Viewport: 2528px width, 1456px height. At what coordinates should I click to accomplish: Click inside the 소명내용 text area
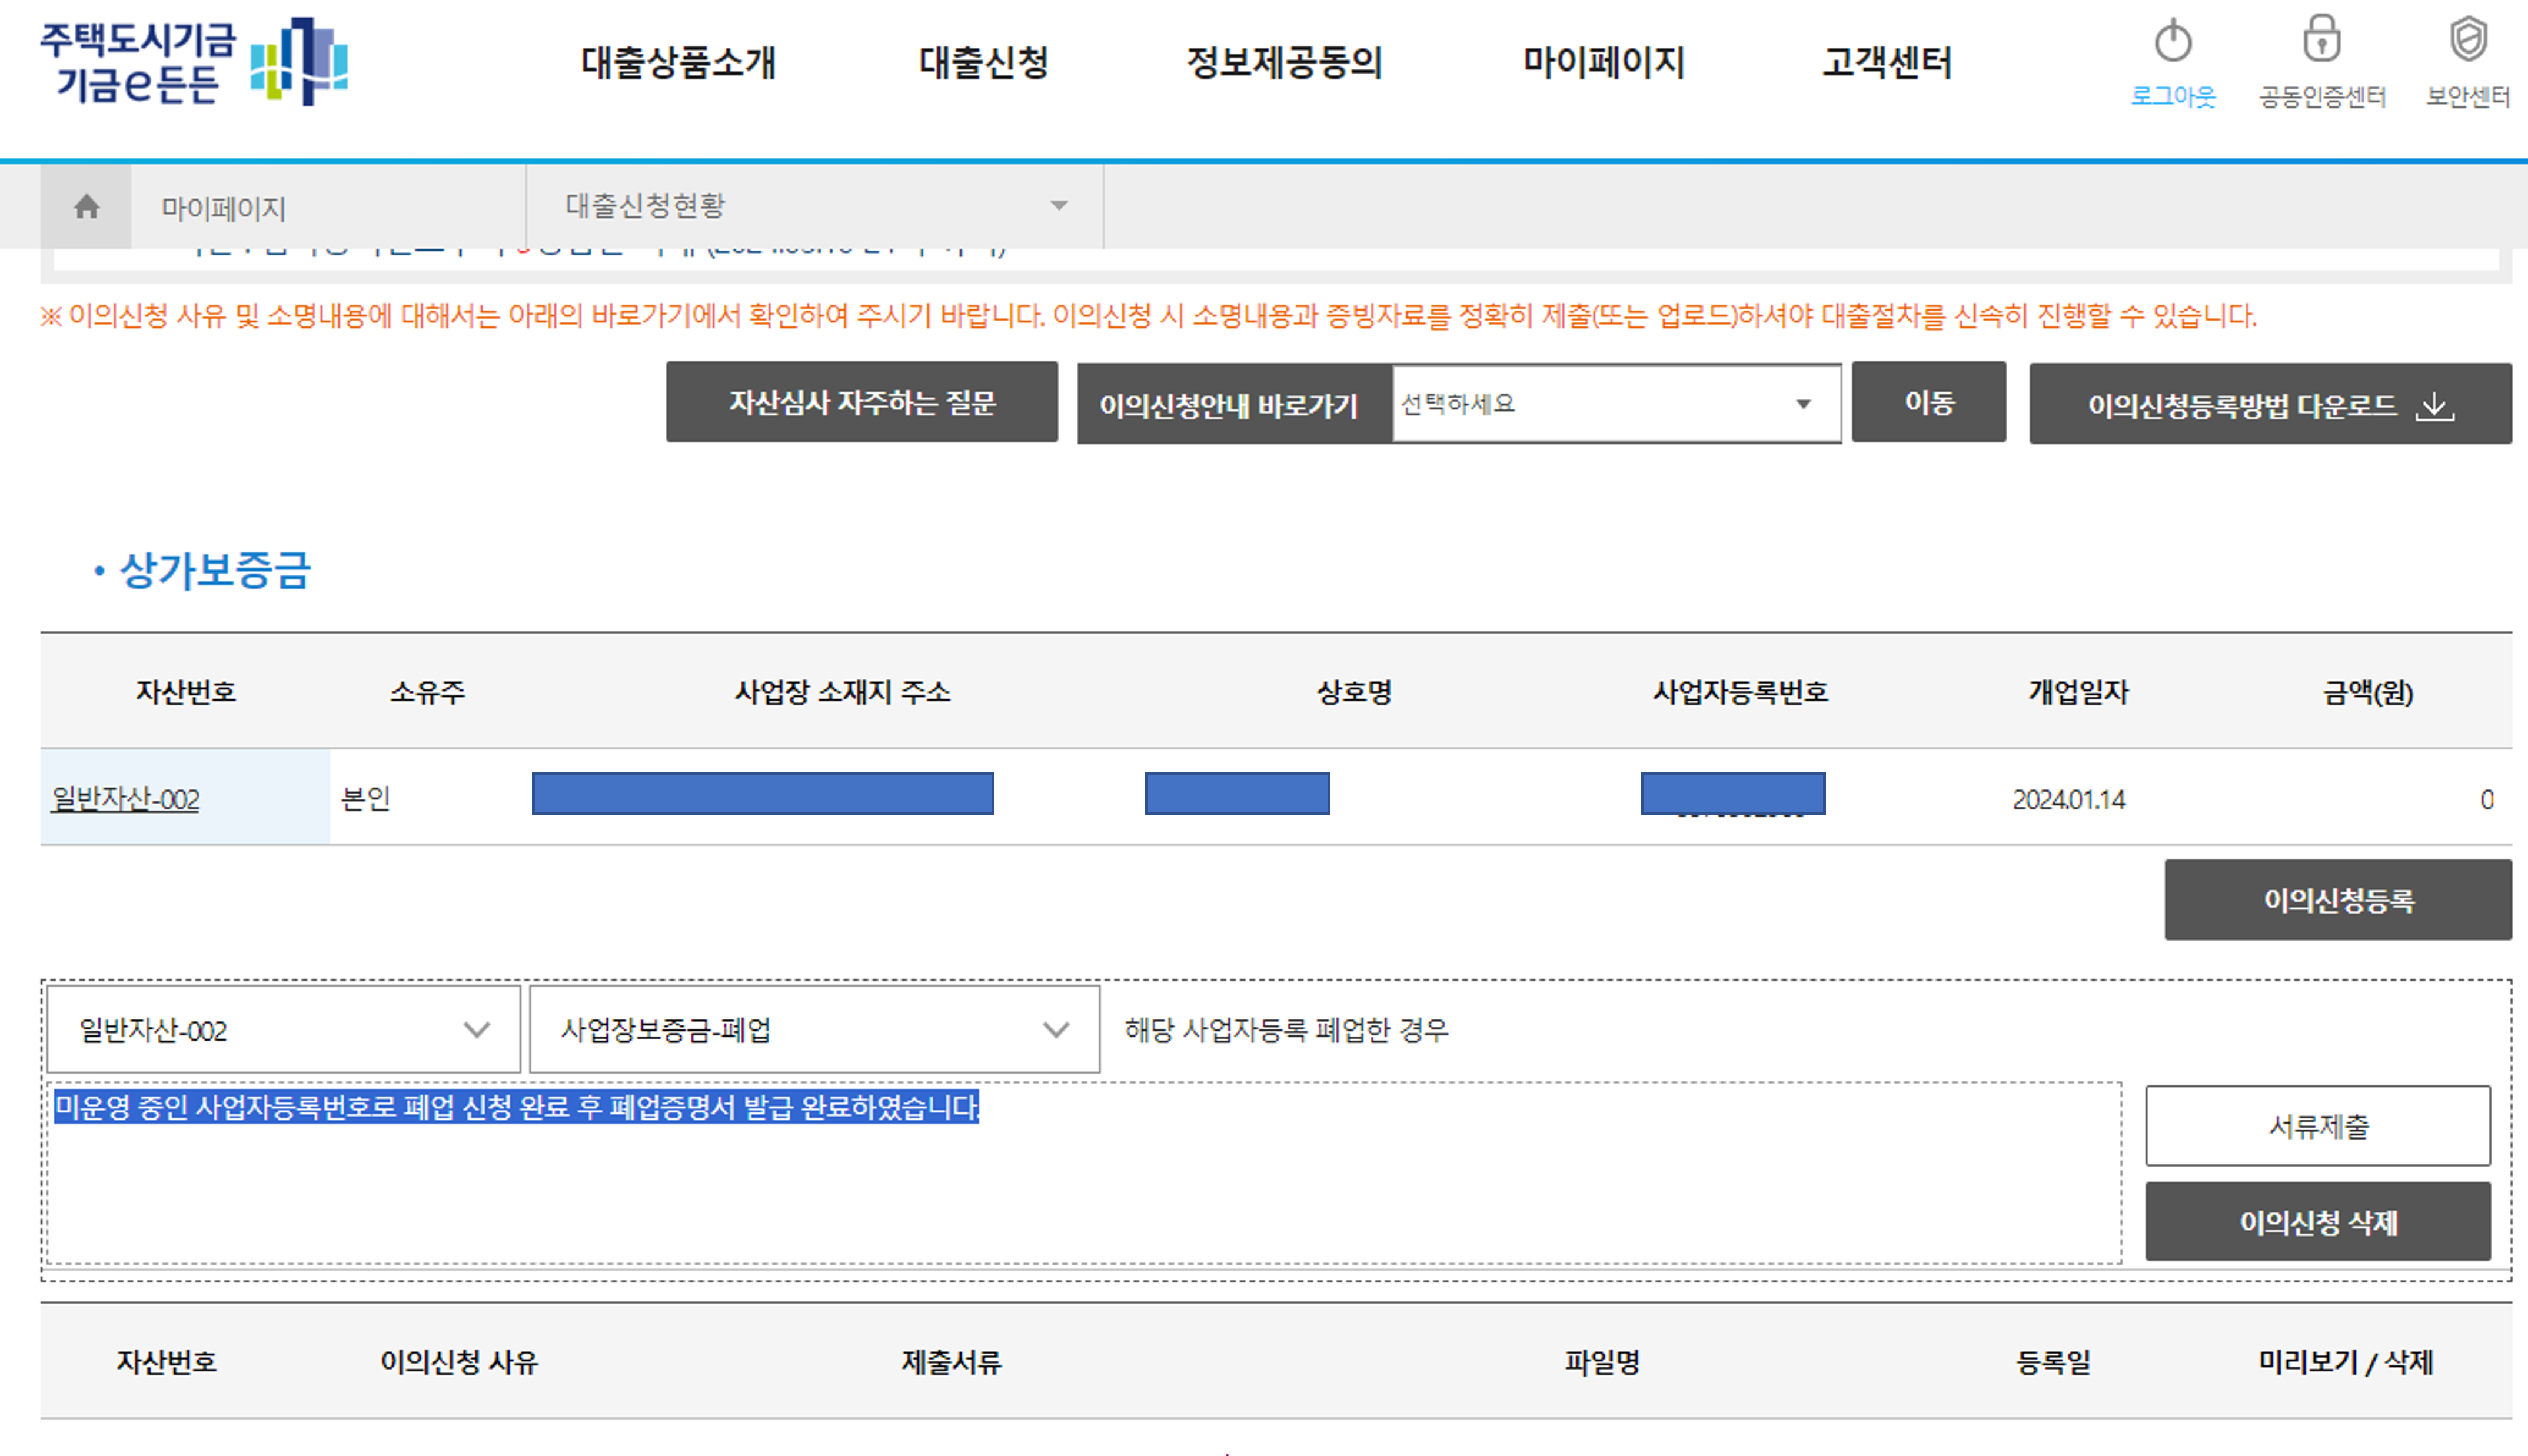pyautogui.click(x=1083, y=1190)
